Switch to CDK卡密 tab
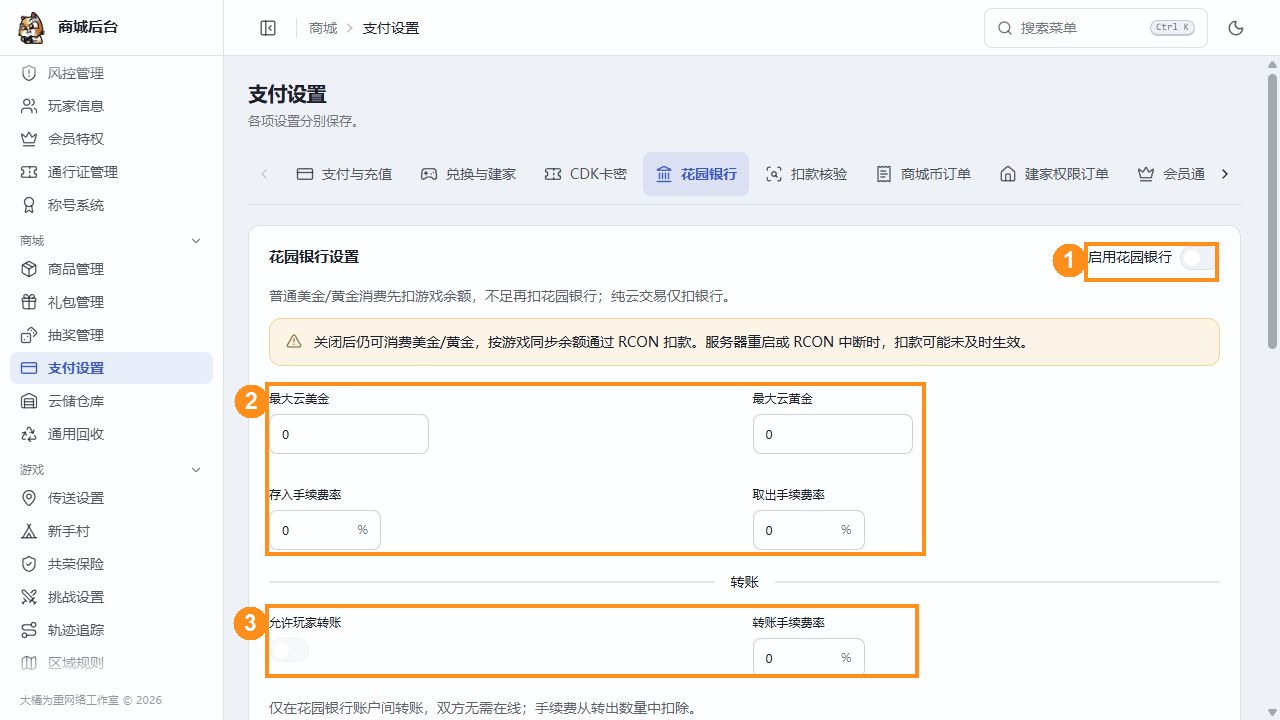Image resolution: width=1280 pixels, height=720 pixels. tap(585, 174)
